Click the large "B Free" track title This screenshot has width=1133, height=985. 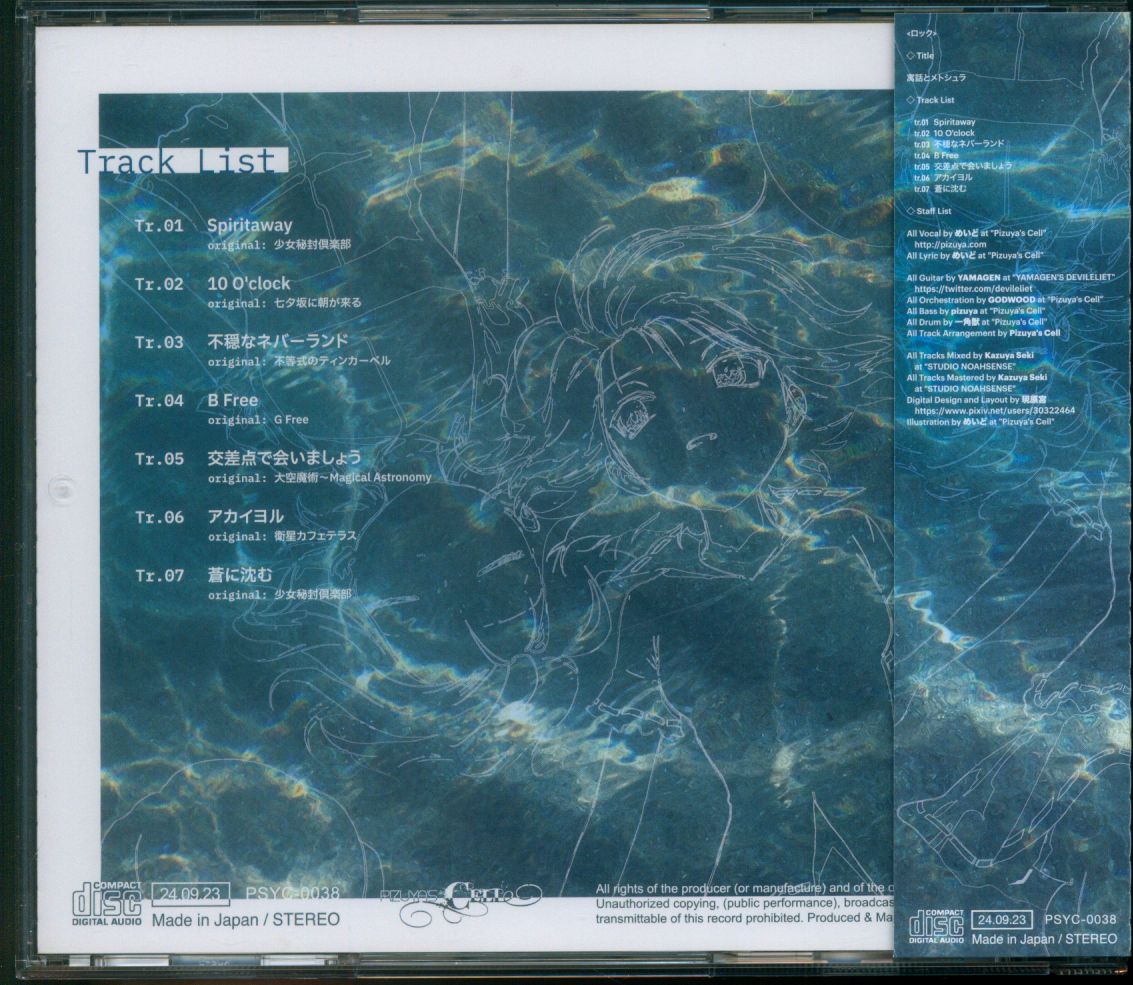coord(232,400)
